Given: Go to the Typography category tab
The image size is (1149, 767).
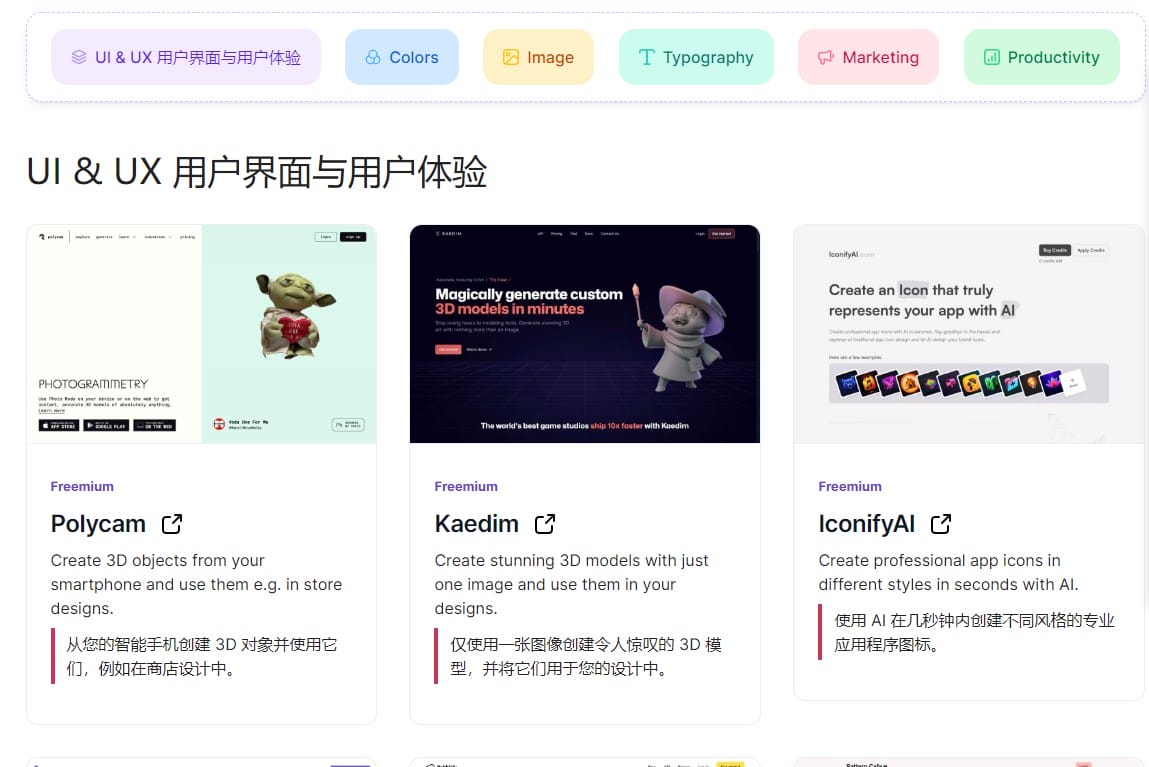Looking at the screenshot, I should point(696,57).
